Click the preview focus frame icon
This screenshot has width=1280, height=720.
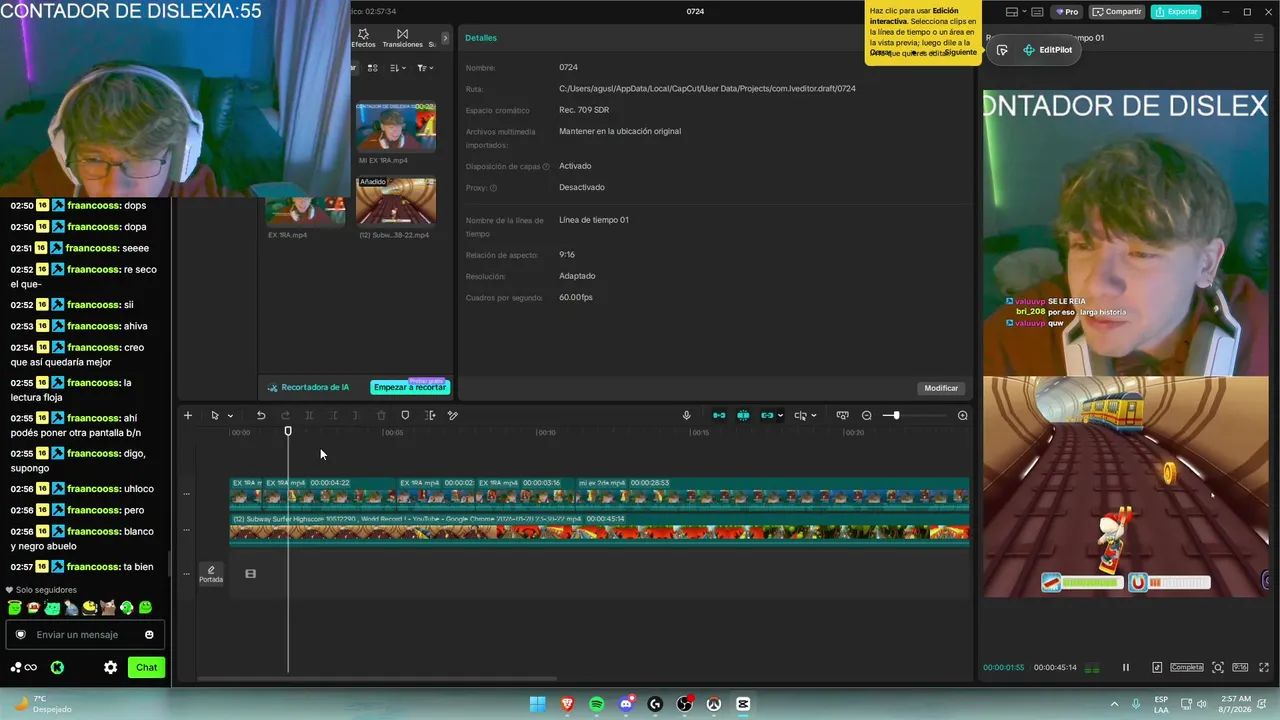pyautogui.click(x=1218, y=667)
